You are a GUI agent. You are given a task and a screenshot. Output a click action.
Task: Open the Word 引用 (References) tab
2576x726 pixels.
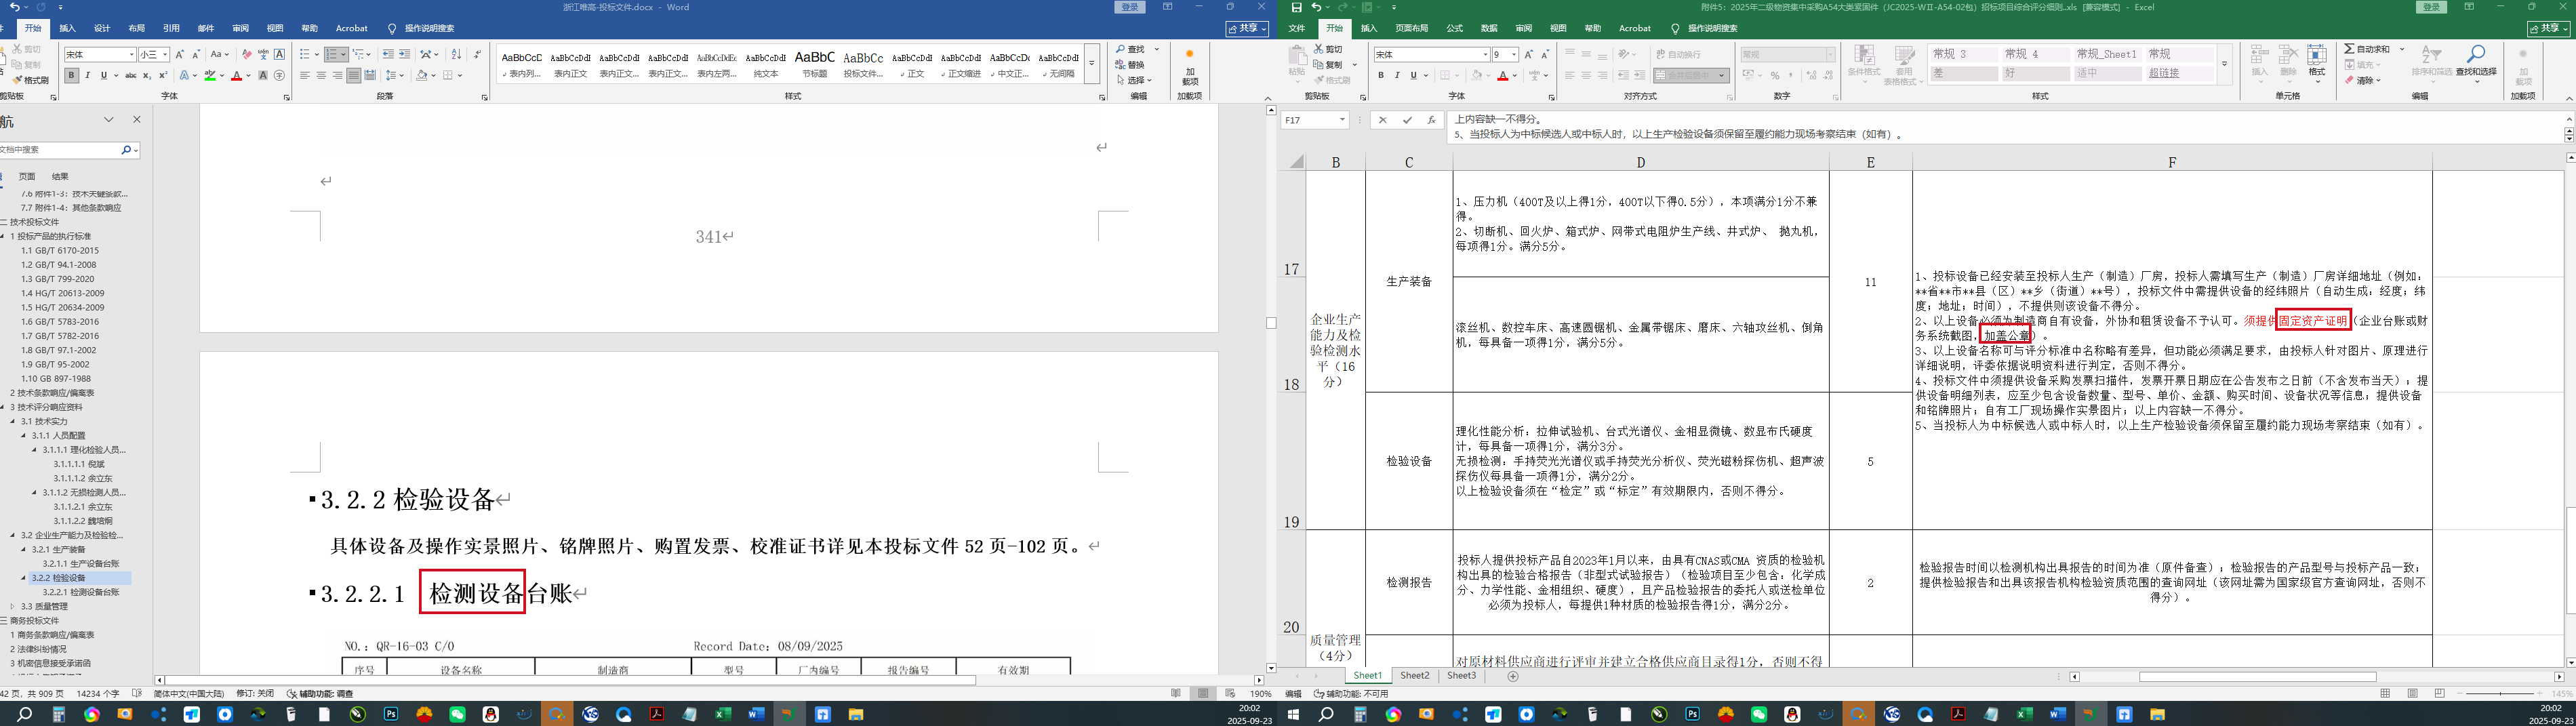click(x=171, y=28)
